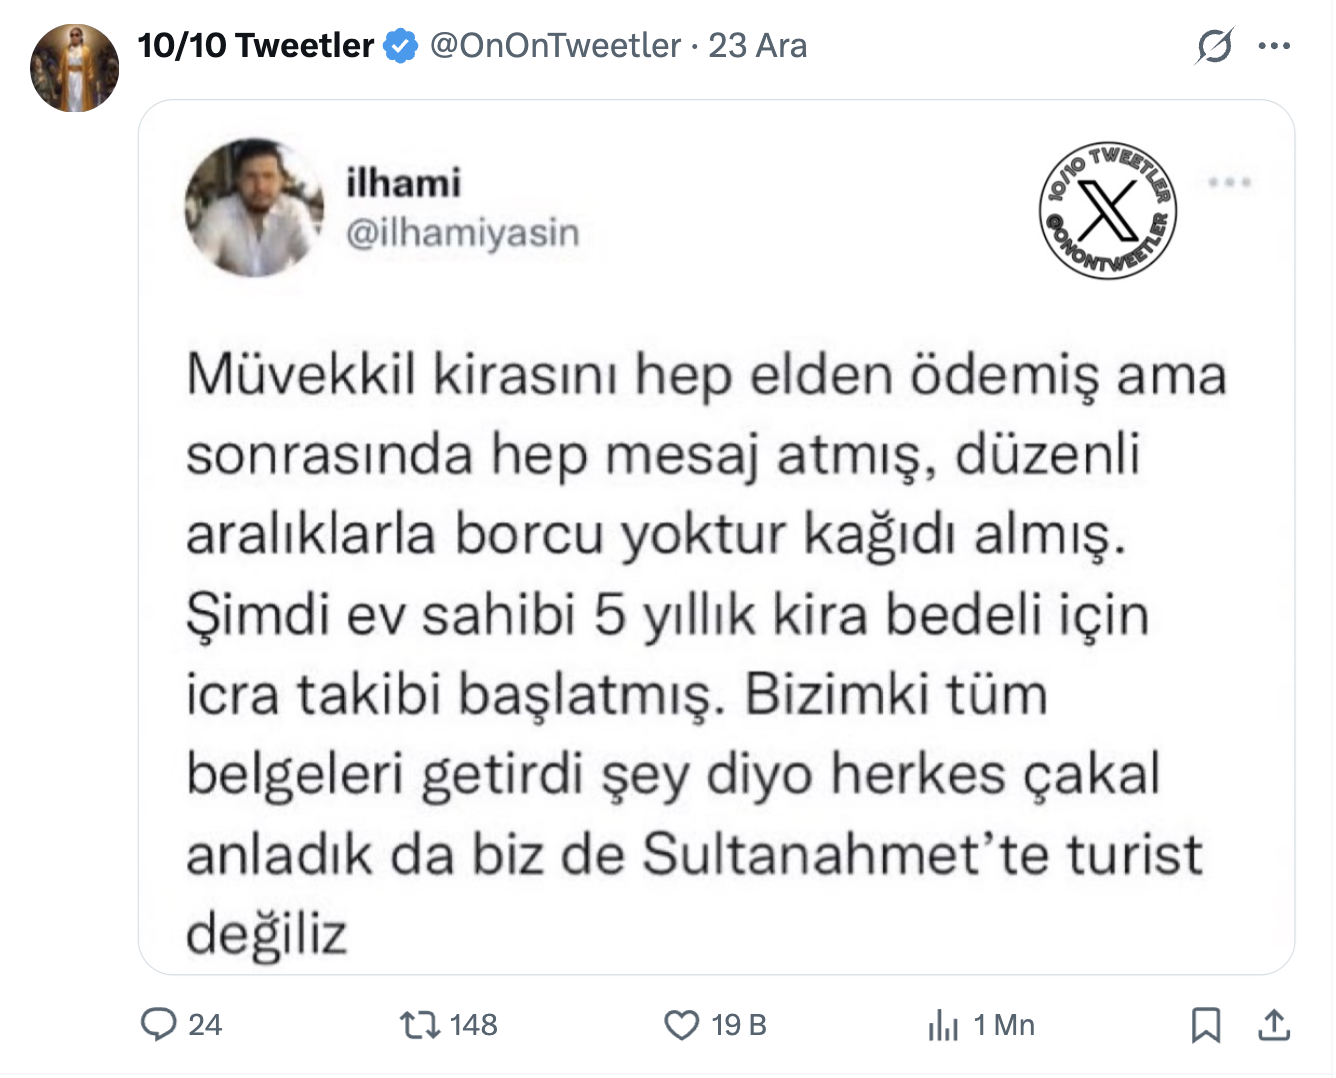Click the 19 B likes count

739,1025
